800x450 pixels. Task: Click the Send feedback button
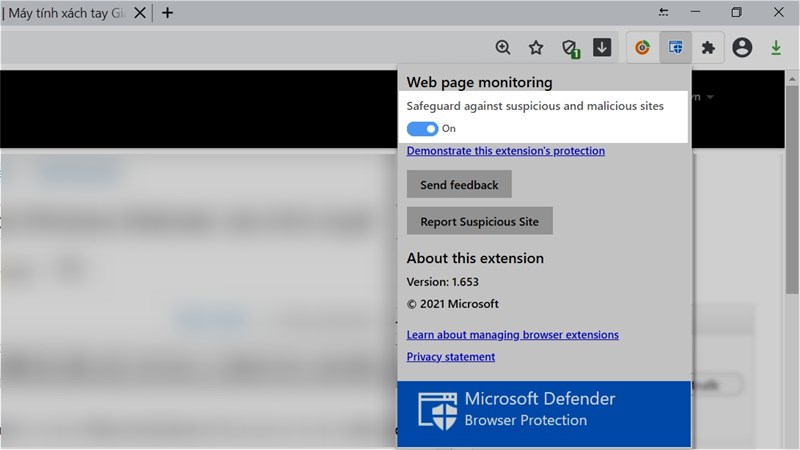click(459, 184)
